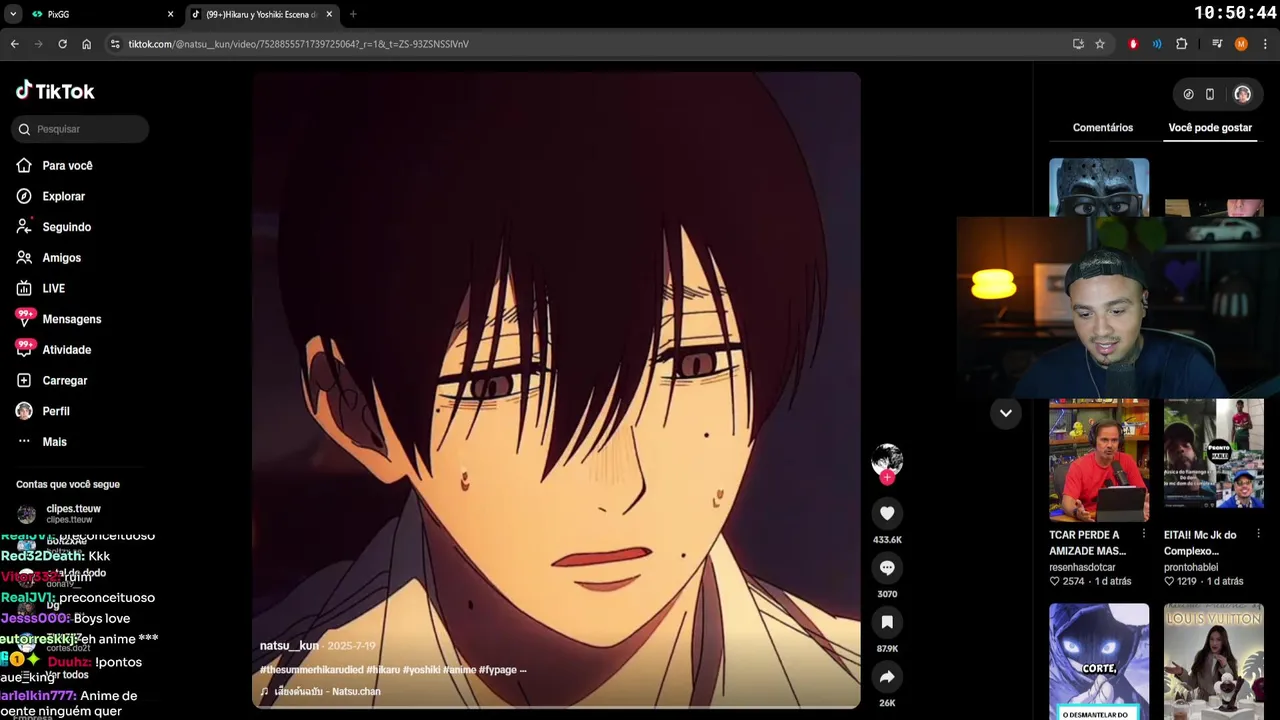Viewport: 1280px width, 720px height.
Task: Open the Perfil page
Action: pos(55,411)
